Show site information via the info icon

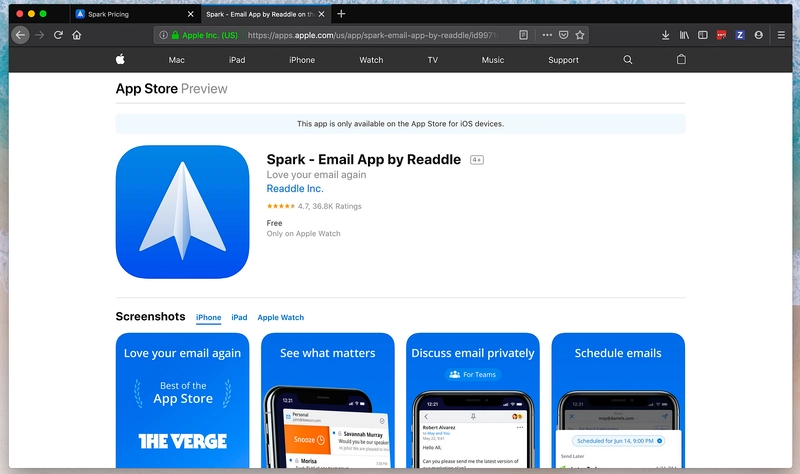(163, 35)
